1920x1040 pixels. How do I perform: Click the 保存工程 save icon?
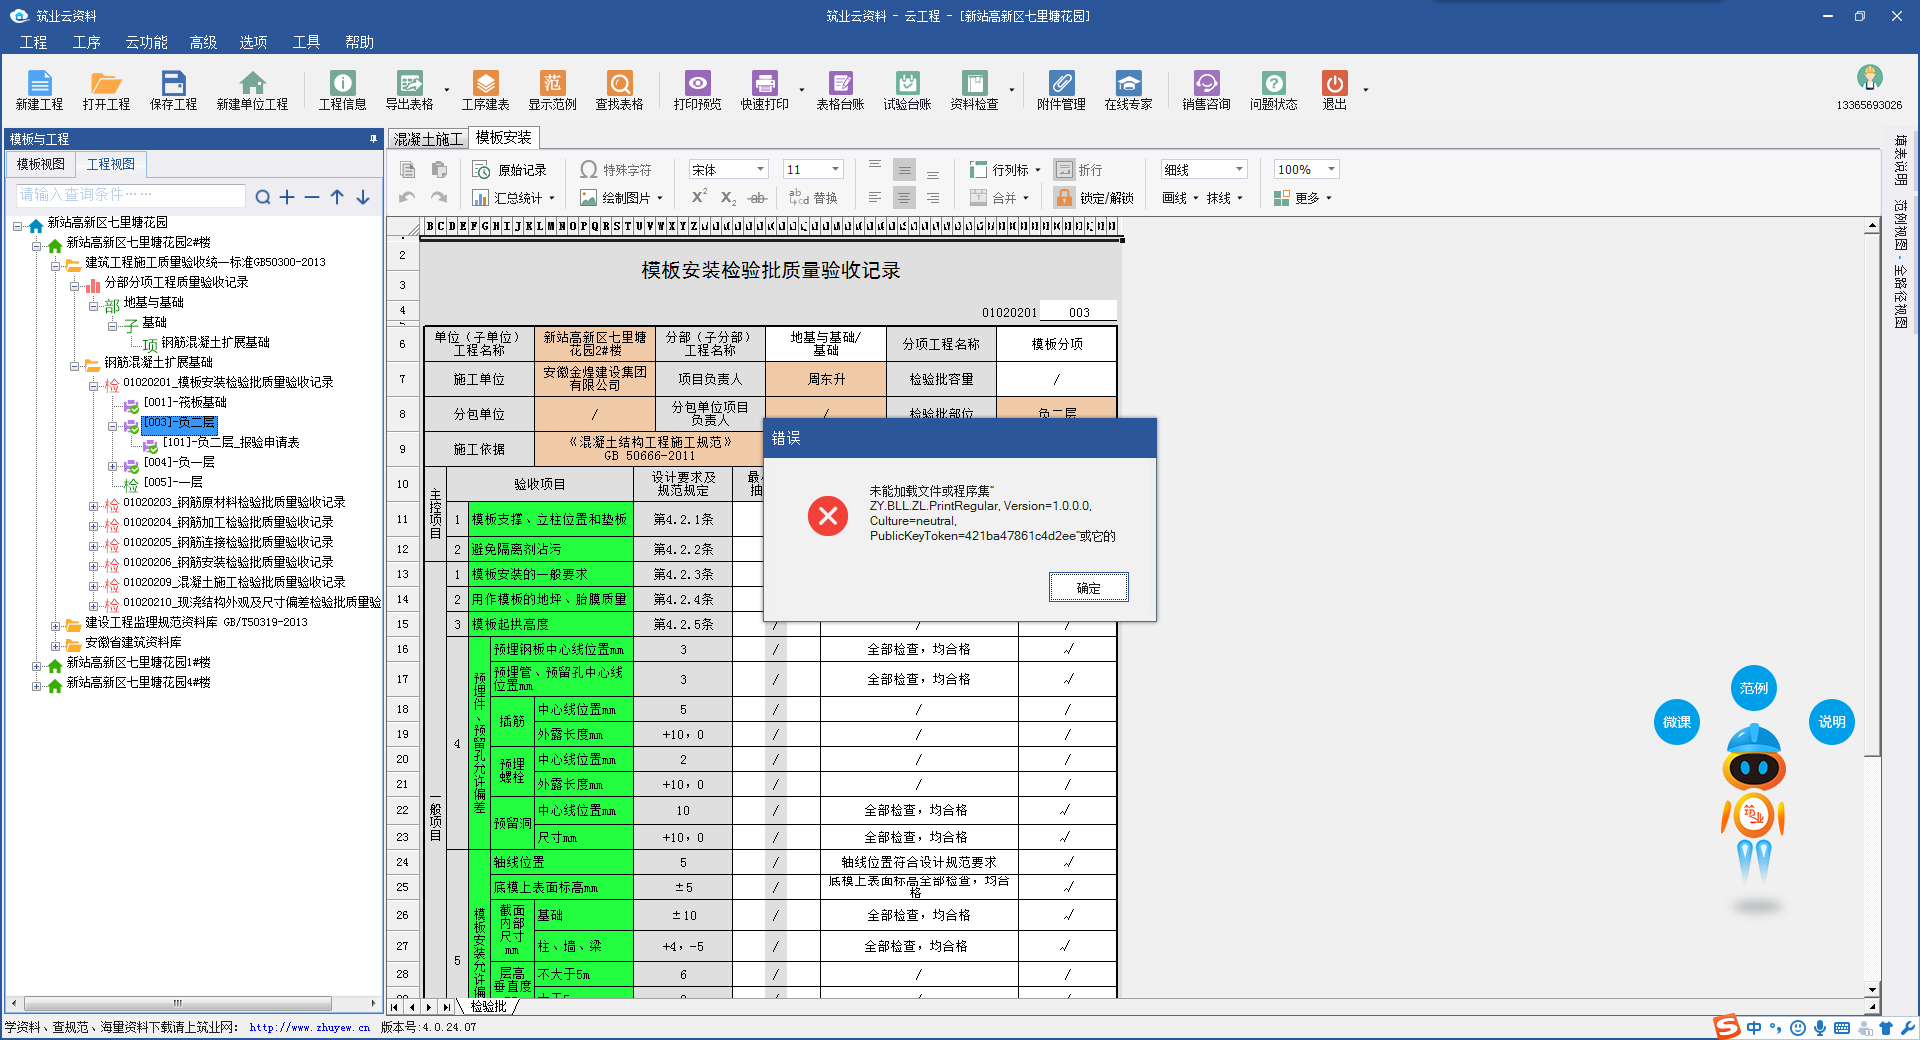[173, 89]
